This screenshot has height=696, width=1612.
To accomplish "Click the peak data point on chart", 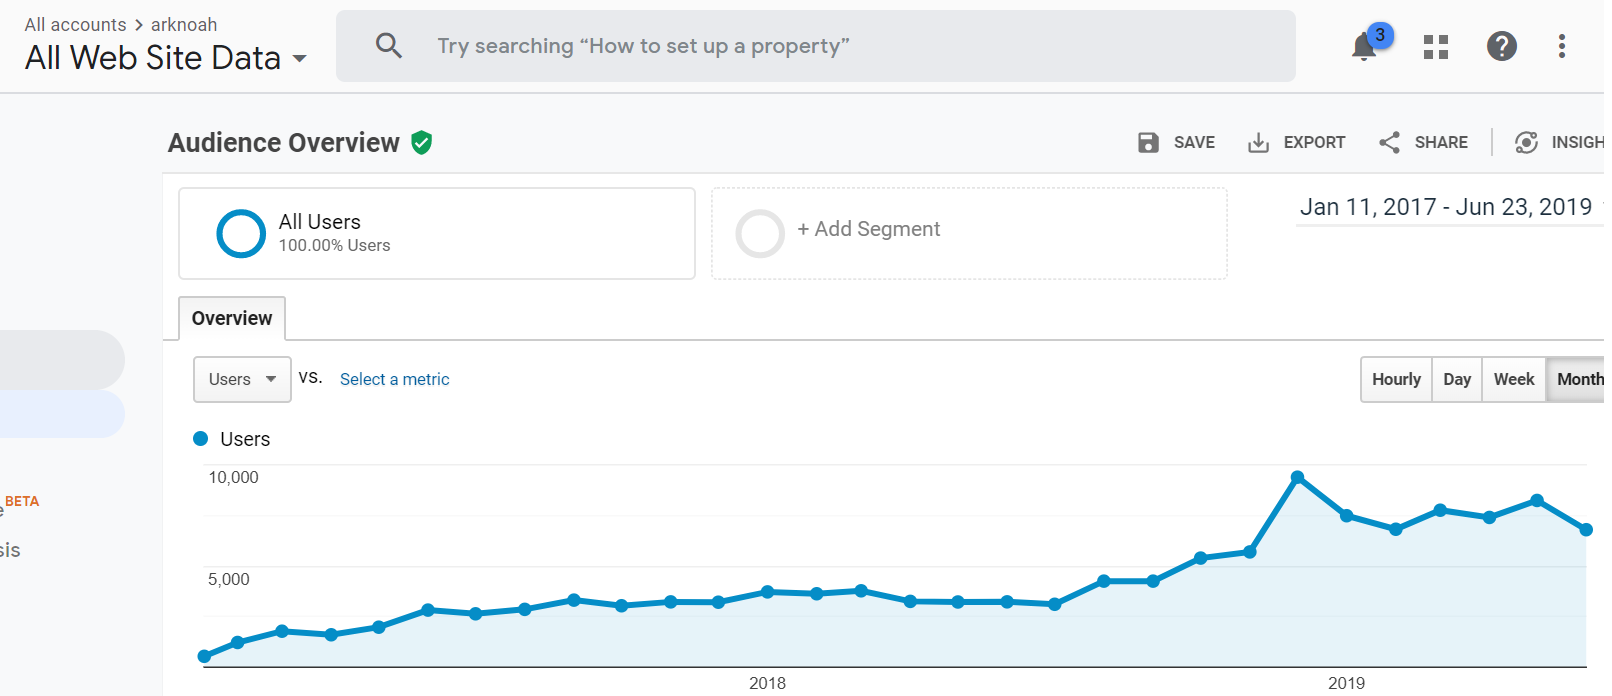I will (x=1297, y=478).
